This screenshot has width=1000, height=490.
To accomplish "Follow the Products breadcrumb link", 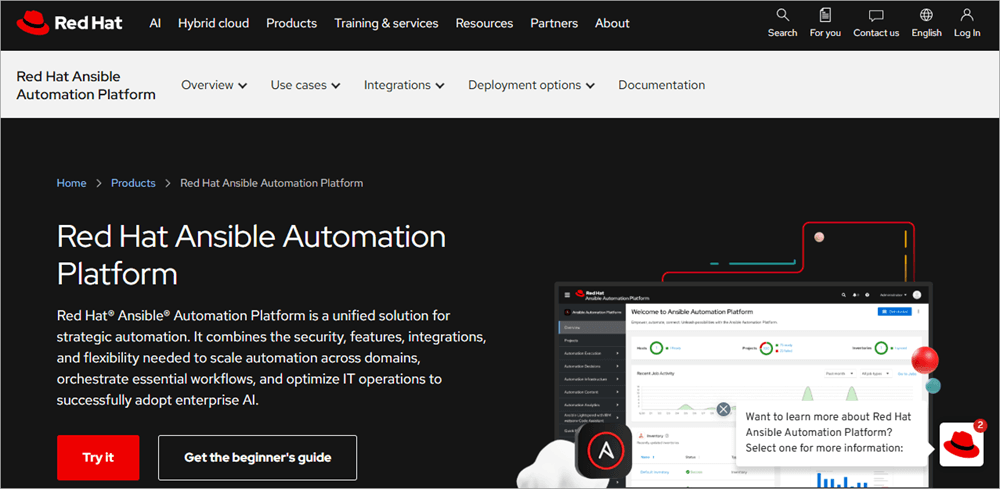I will coord(133,183).
